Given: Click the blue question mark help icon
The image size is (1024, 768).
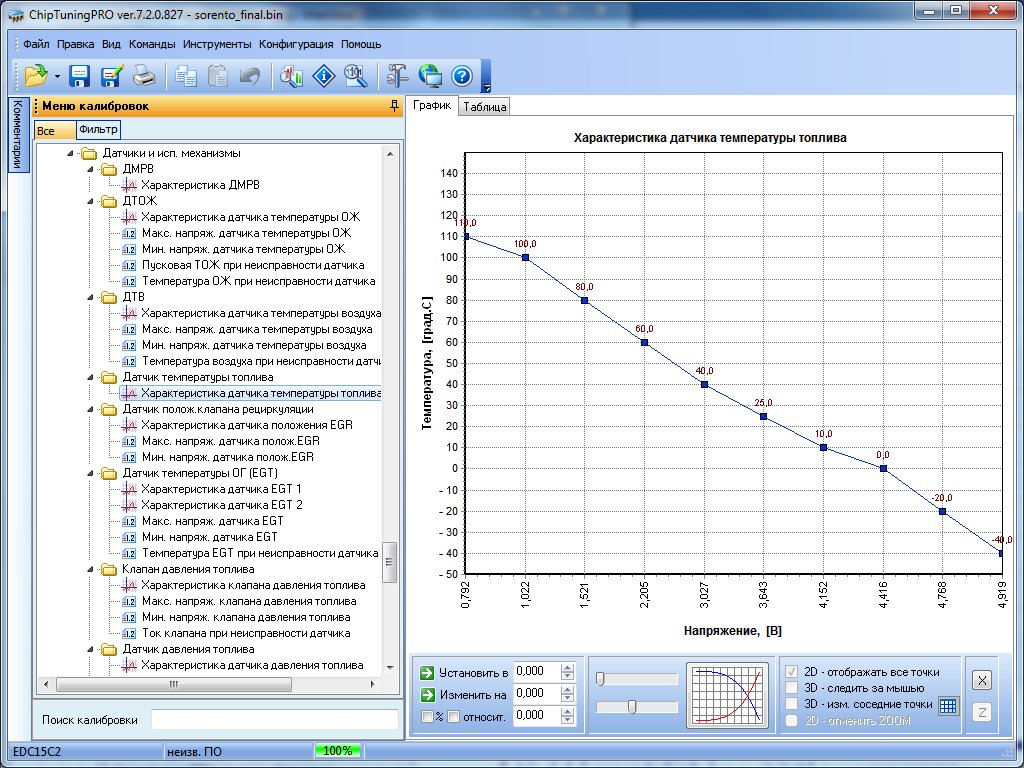Looking at the screenshot, I should pos(461,75).
